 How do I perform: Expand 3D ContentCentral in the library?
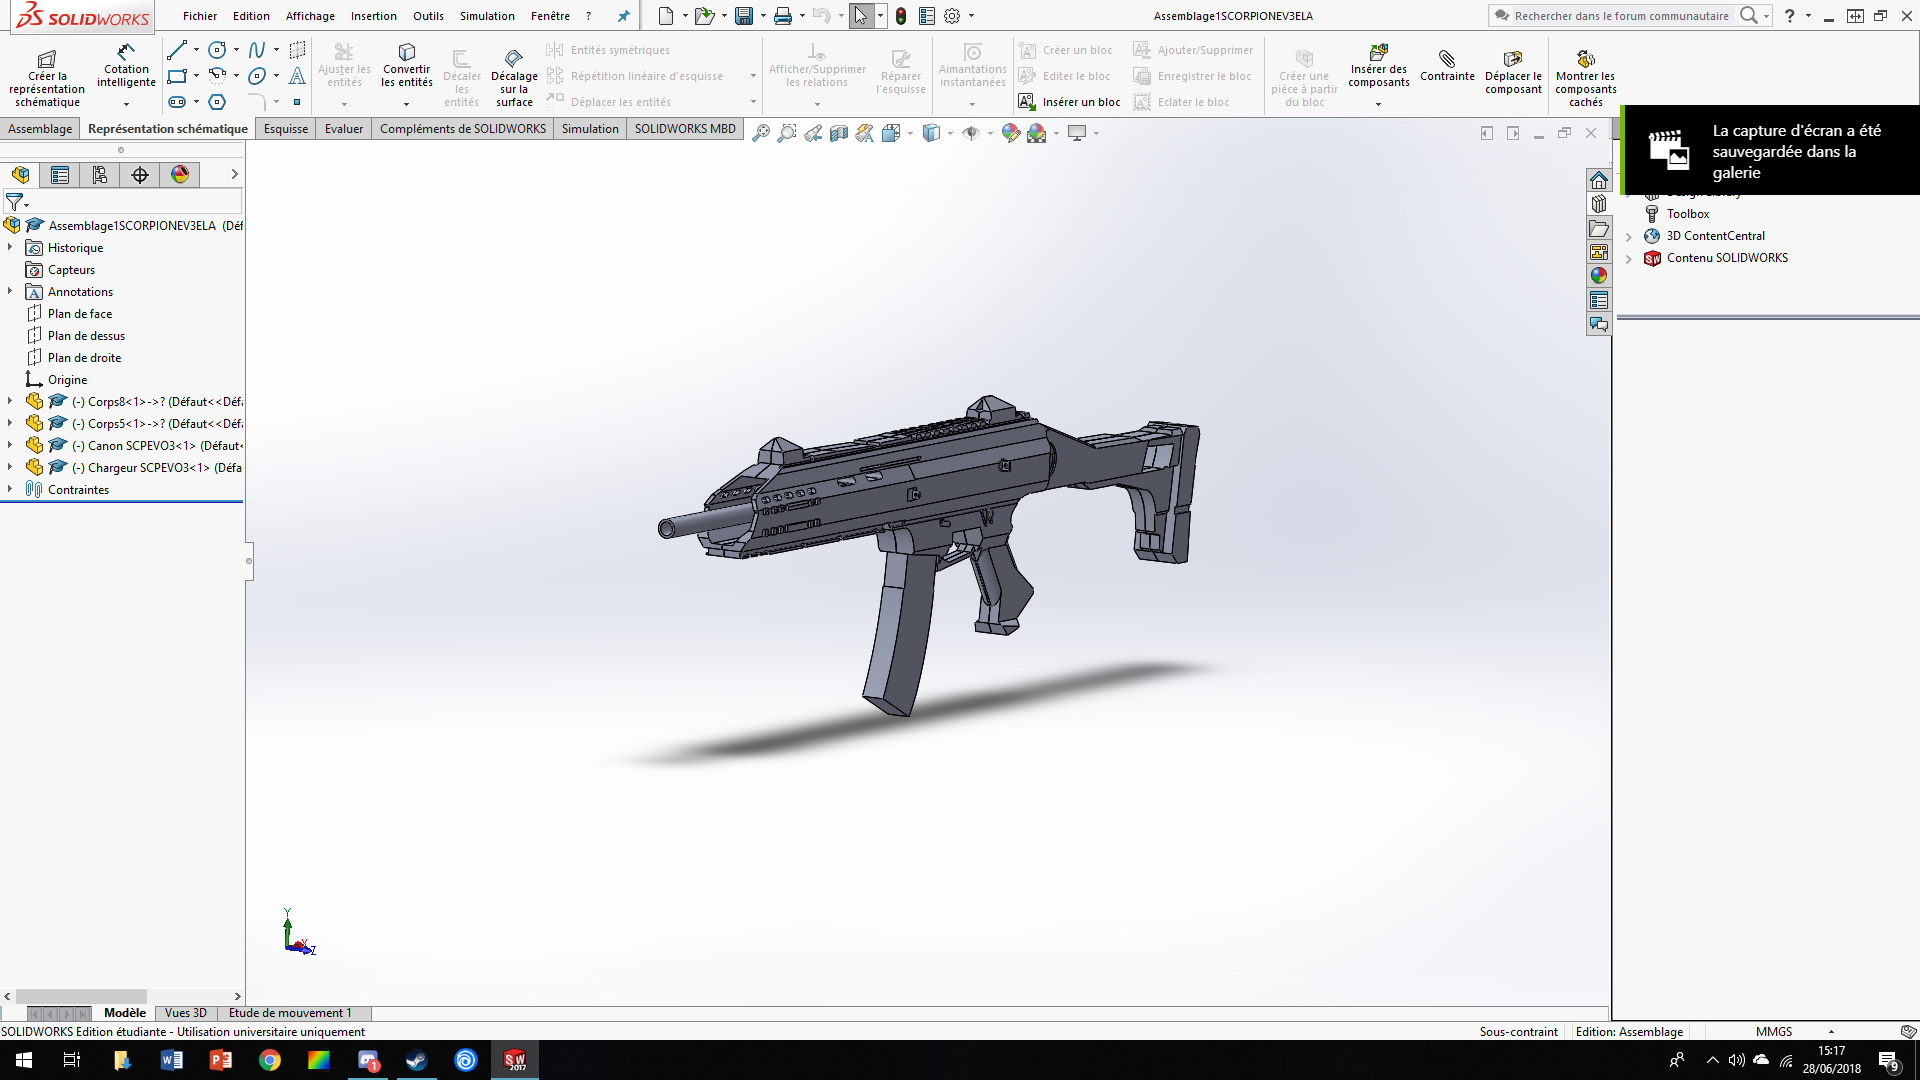[x=1629, y=236]
